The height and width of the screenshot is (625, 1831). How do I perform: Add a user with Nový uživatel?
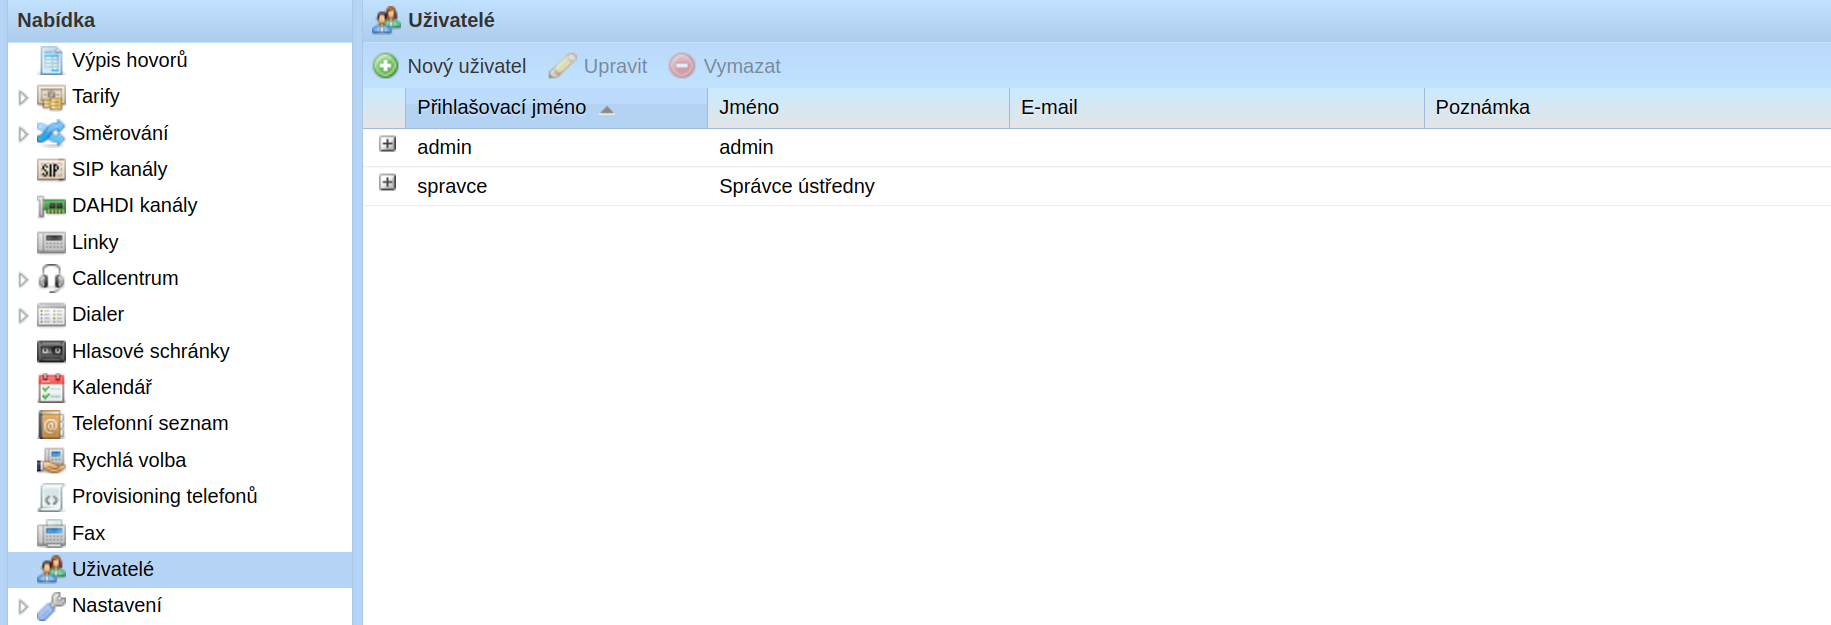pyautogui.click(x=450, y=66)
